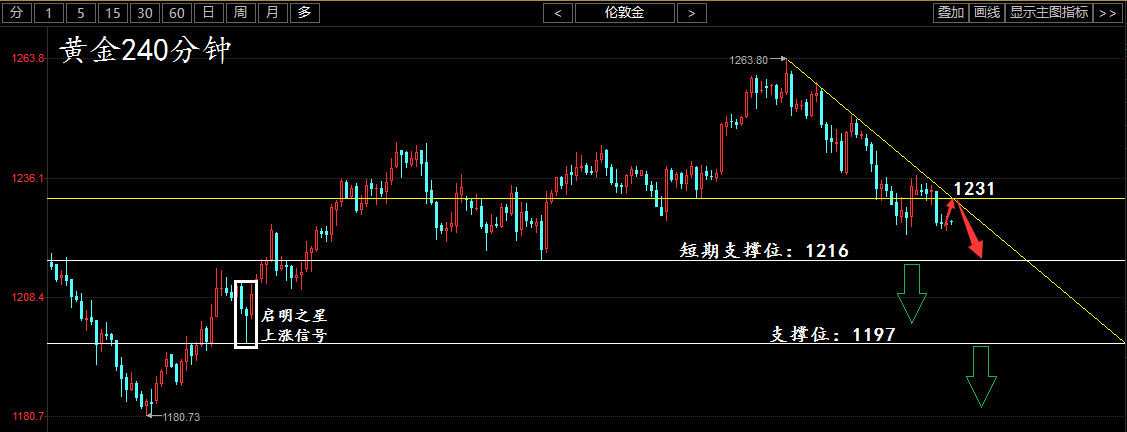This screenshot has height=432, width=1127.
Task: Open the 画线 drawing tool
Action: point(987,13)
